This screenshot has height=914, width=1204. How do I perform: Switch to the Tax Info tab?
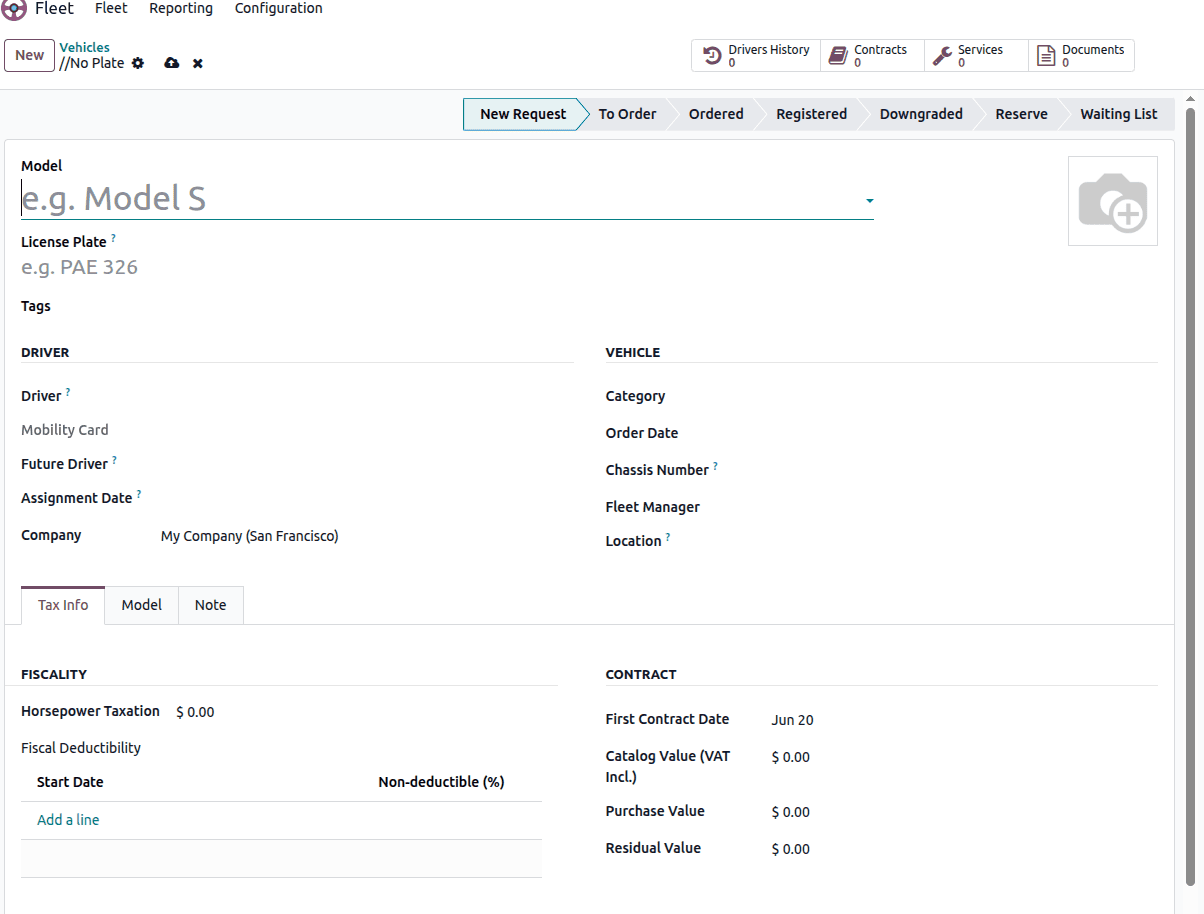click(x=63, y=605)
